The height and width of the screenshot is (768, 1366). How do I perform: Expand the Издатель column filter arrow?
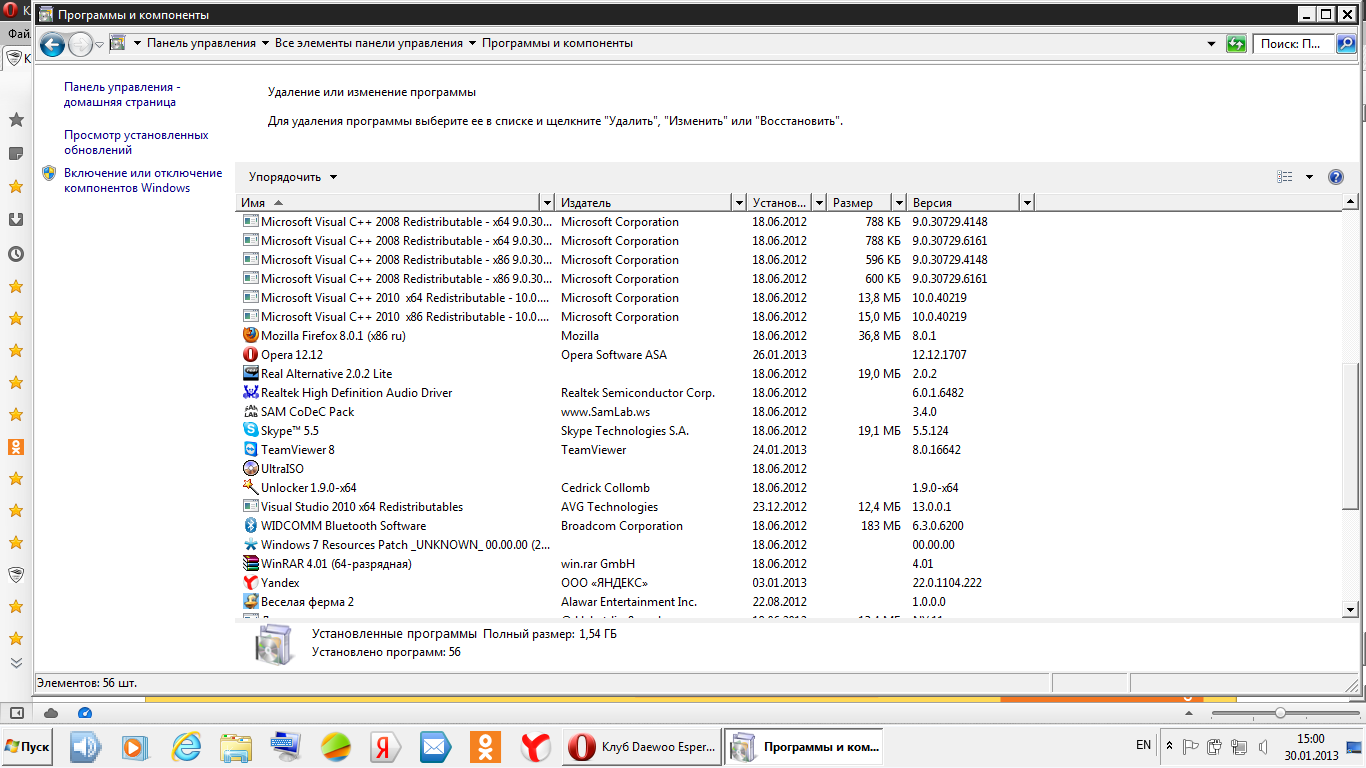point(738,203)
